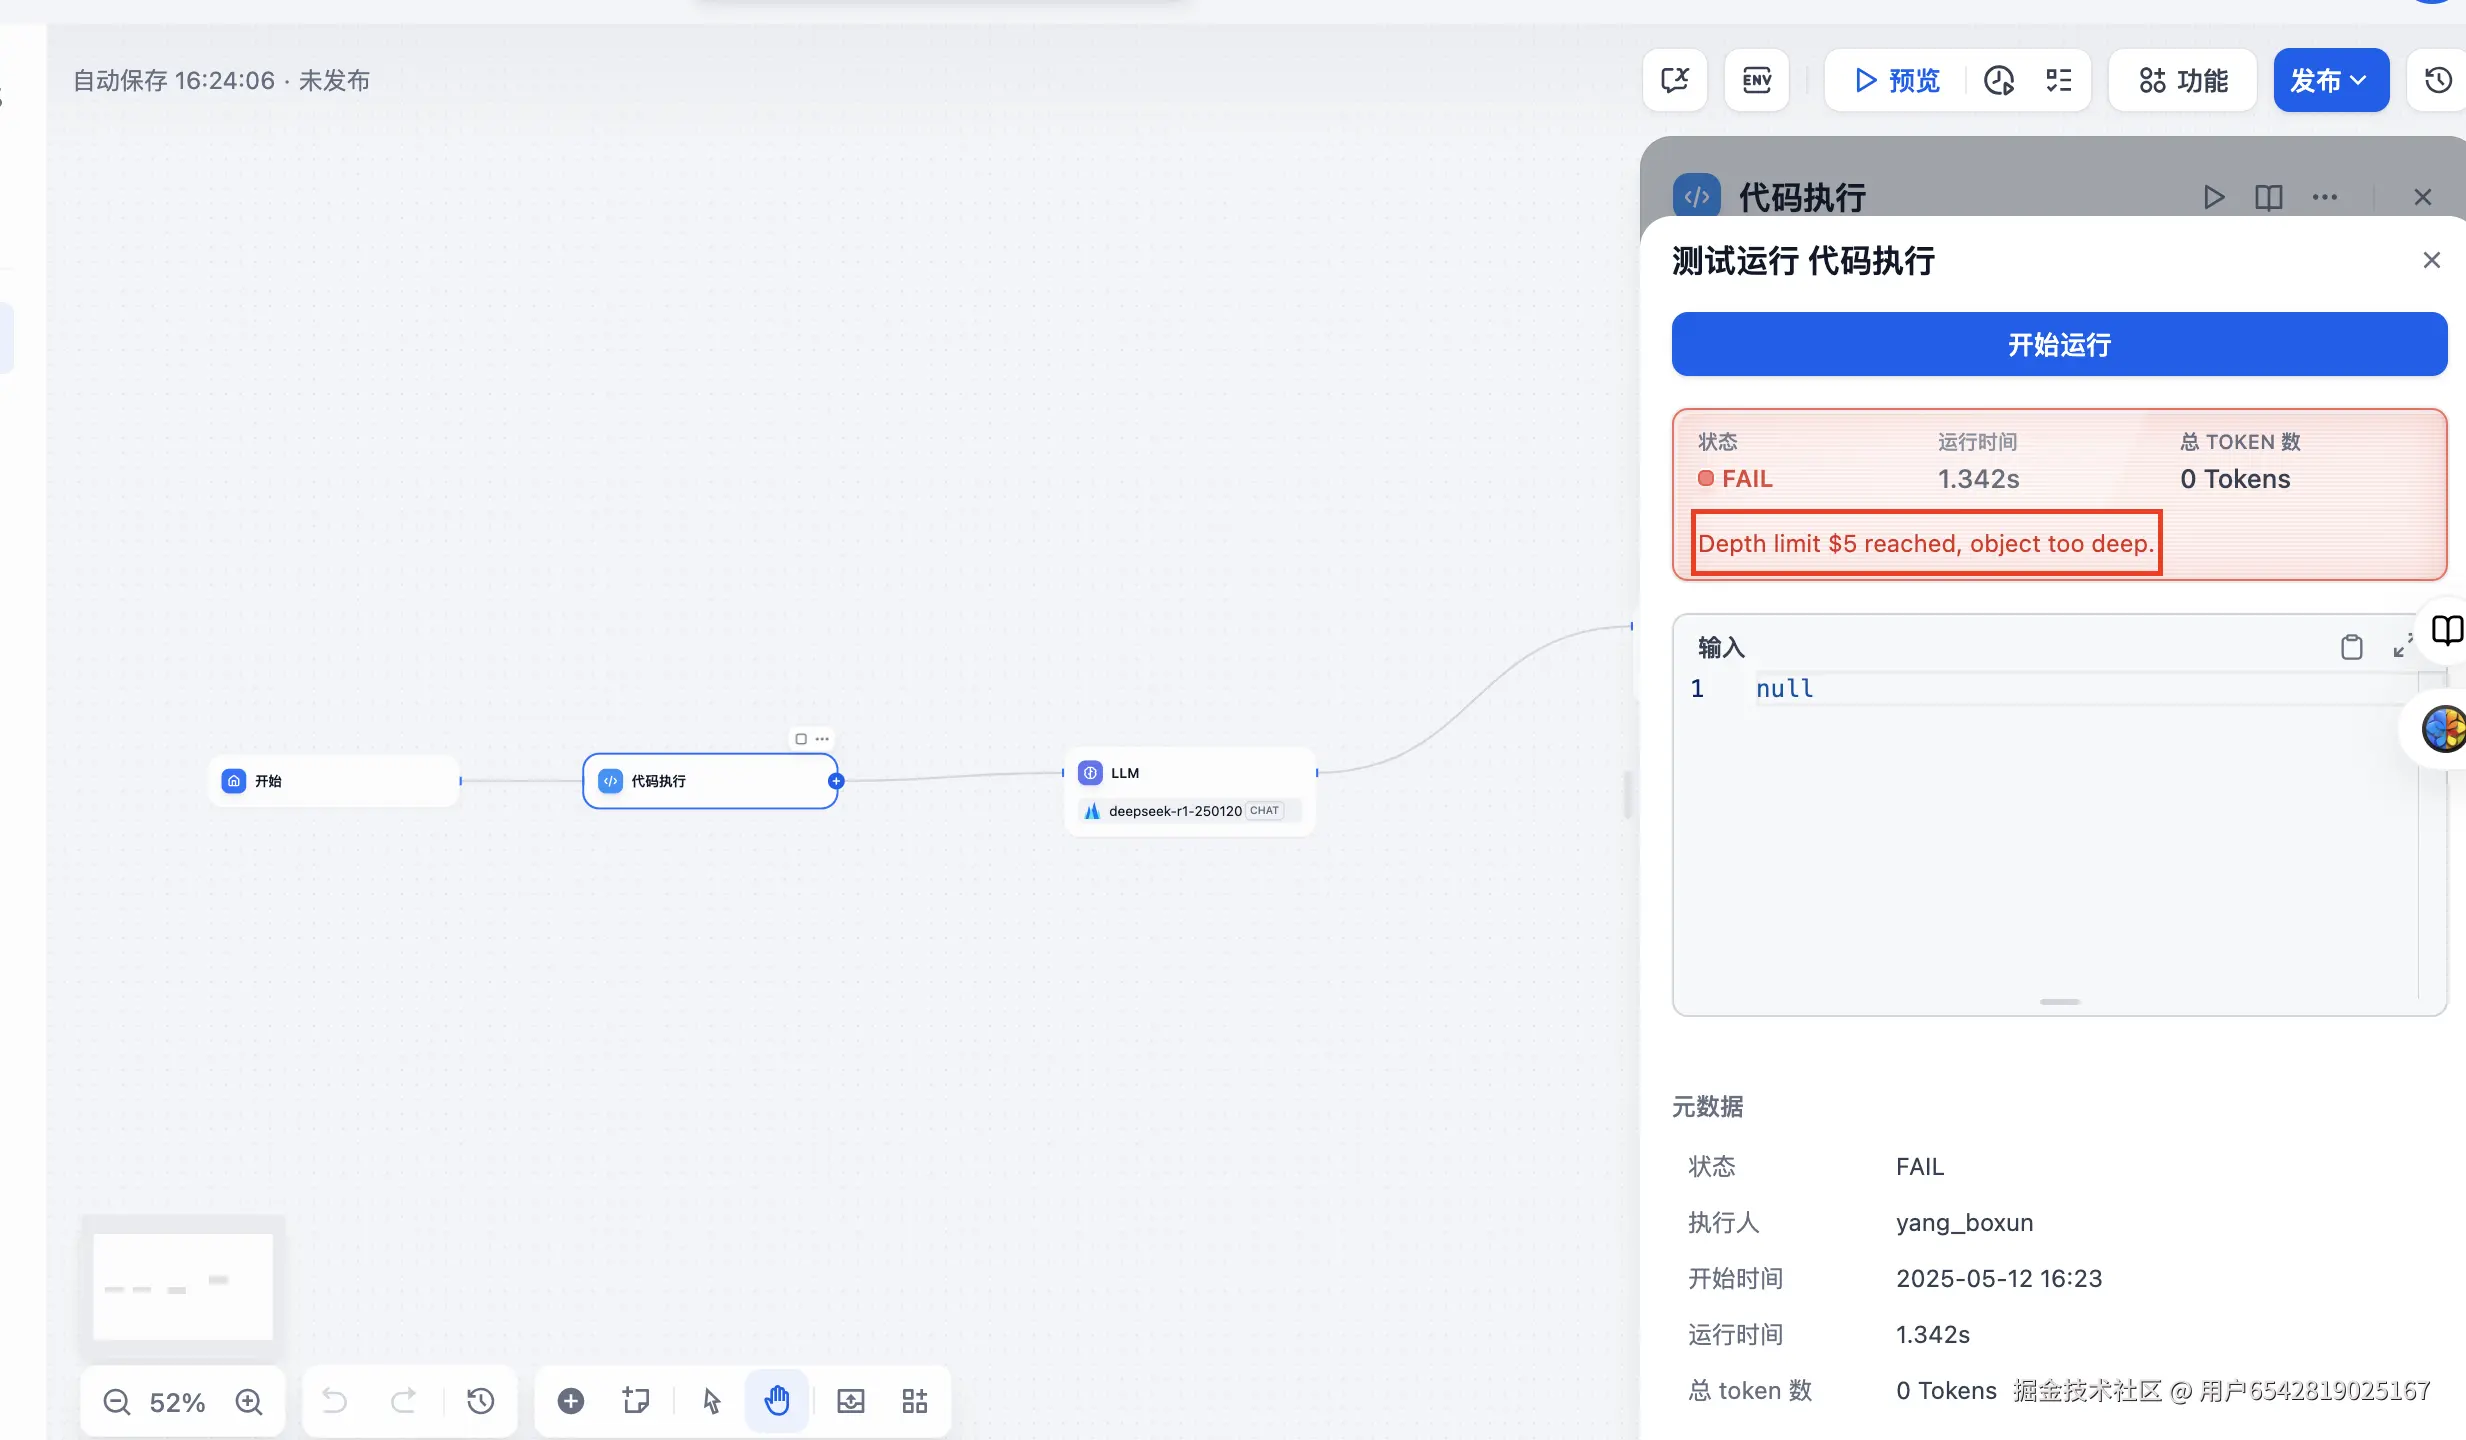Click the 开始运行 button
The image size is (2466, 1440).
coord(2057,344)
